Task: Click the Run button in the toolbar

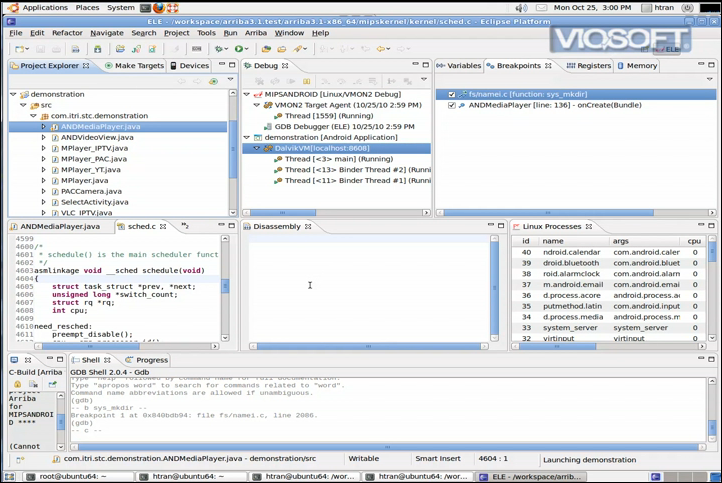Action: (239, 49)
